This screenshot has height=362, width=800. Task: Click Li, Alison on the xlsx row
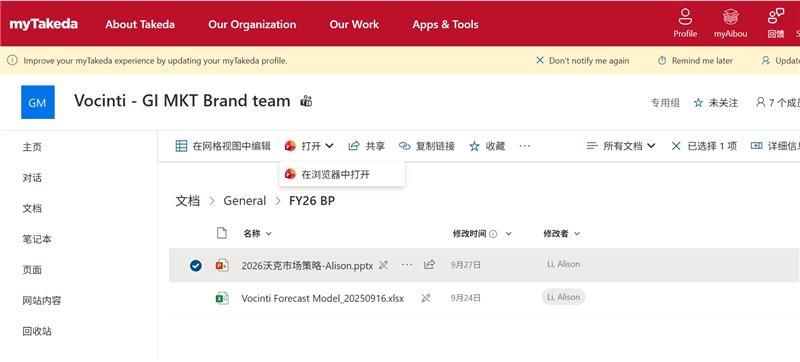click(563, 297)
